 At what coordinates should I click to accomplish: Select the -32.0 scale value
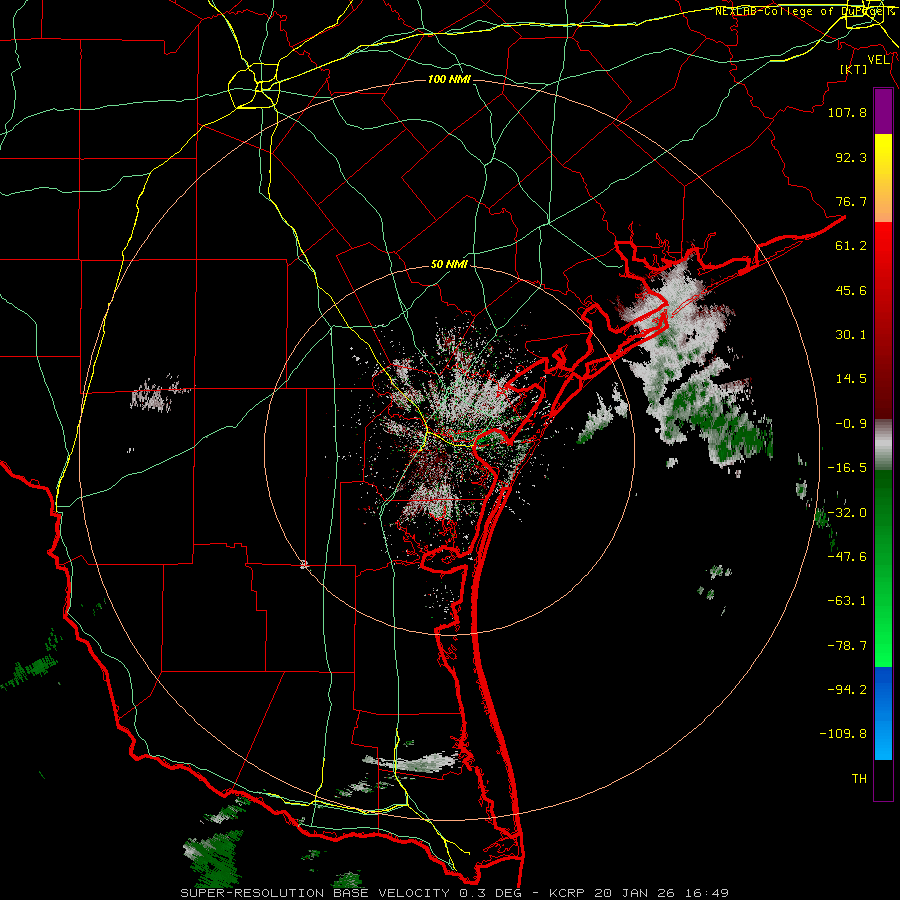point(847,513)
